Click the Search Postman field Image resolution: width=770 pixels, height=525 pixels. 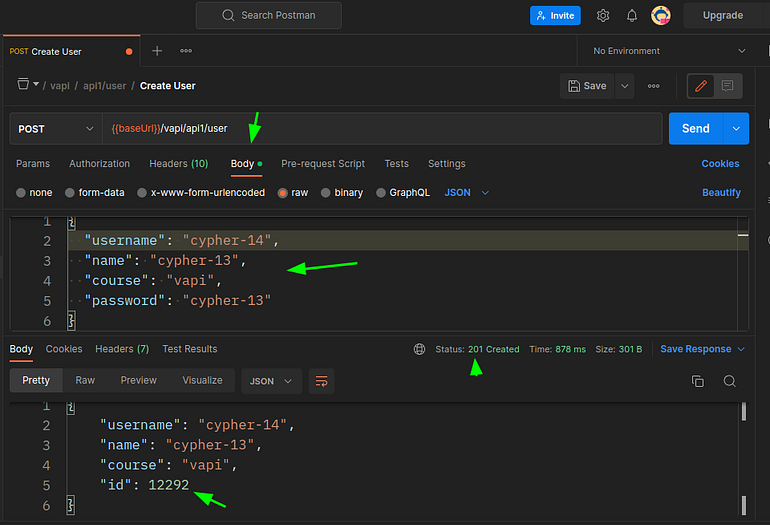click(x=269, y=16)
